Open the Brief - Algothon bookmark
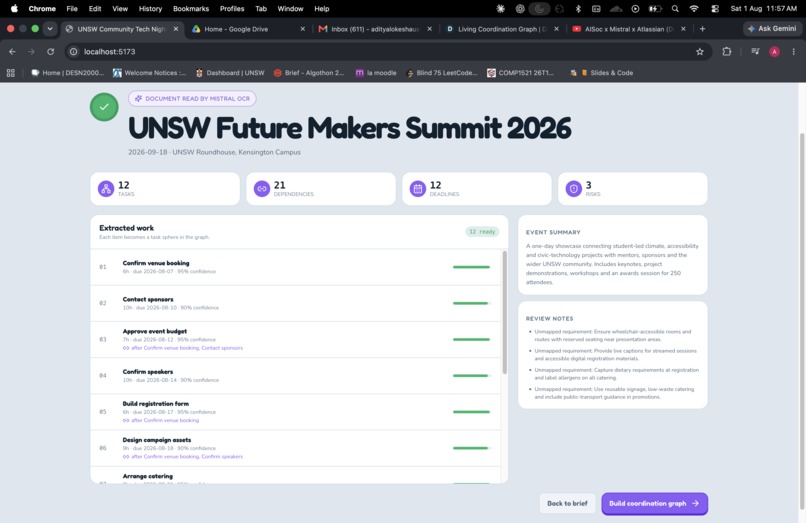This screenshot has width=806, height=523. (x=309, y=73)
